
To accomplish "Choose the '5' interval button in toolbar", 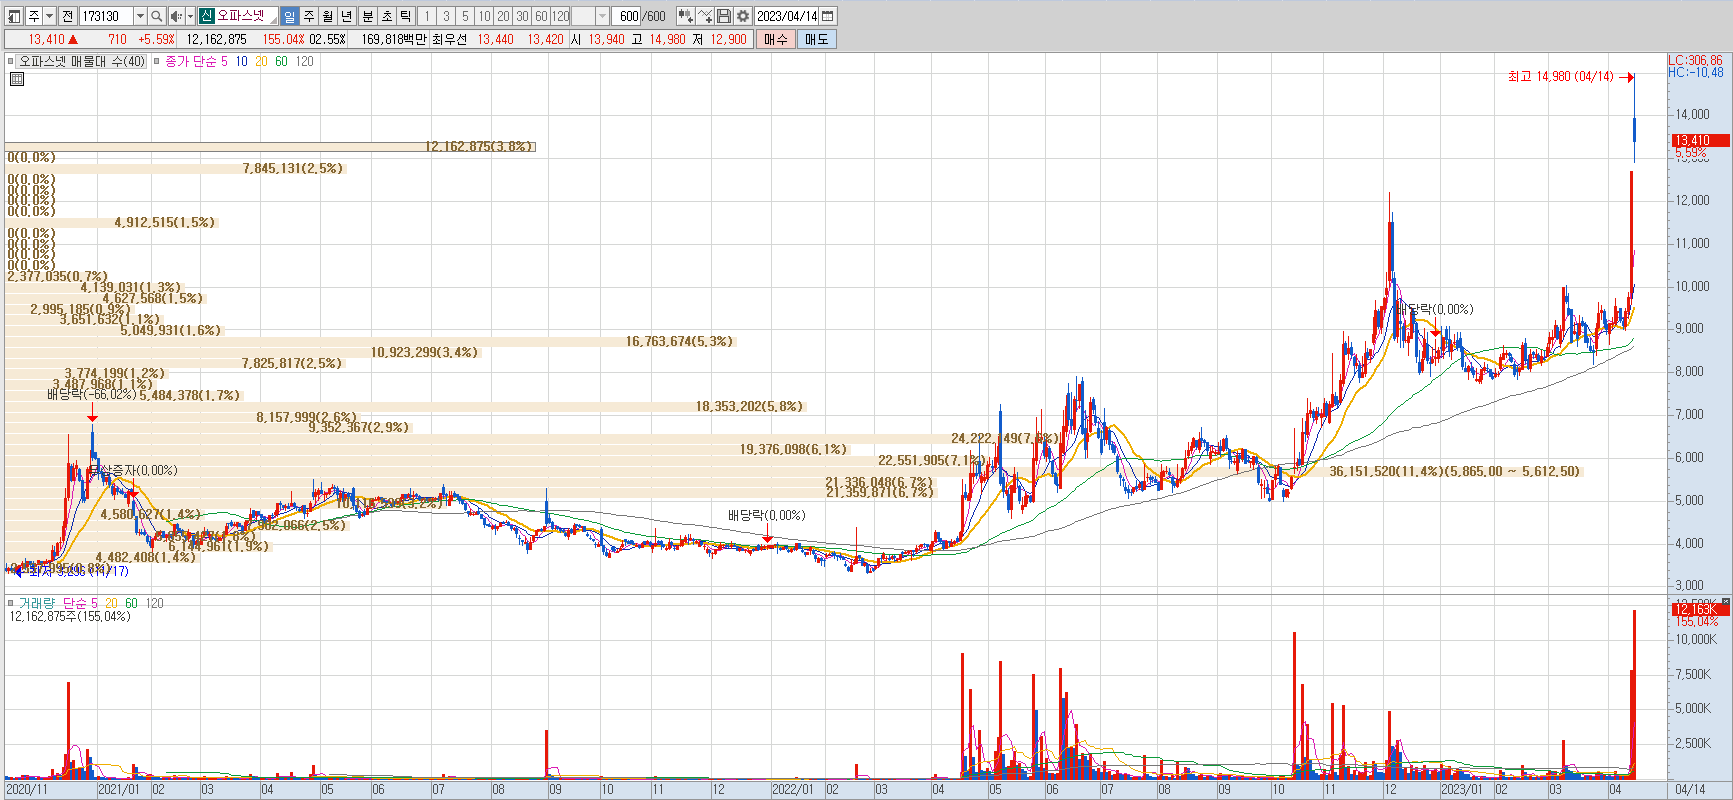I will [465, 16].
